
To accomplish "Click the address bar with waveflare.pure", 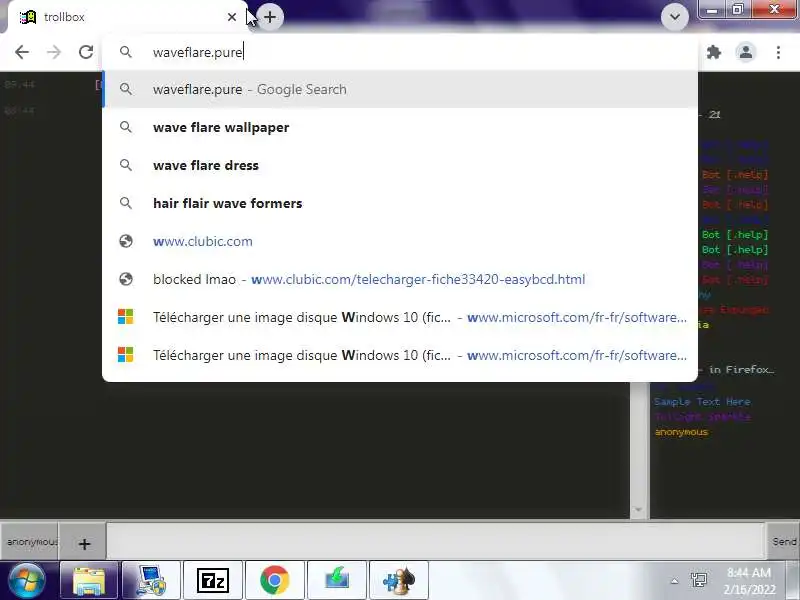I will pos(398,52).
